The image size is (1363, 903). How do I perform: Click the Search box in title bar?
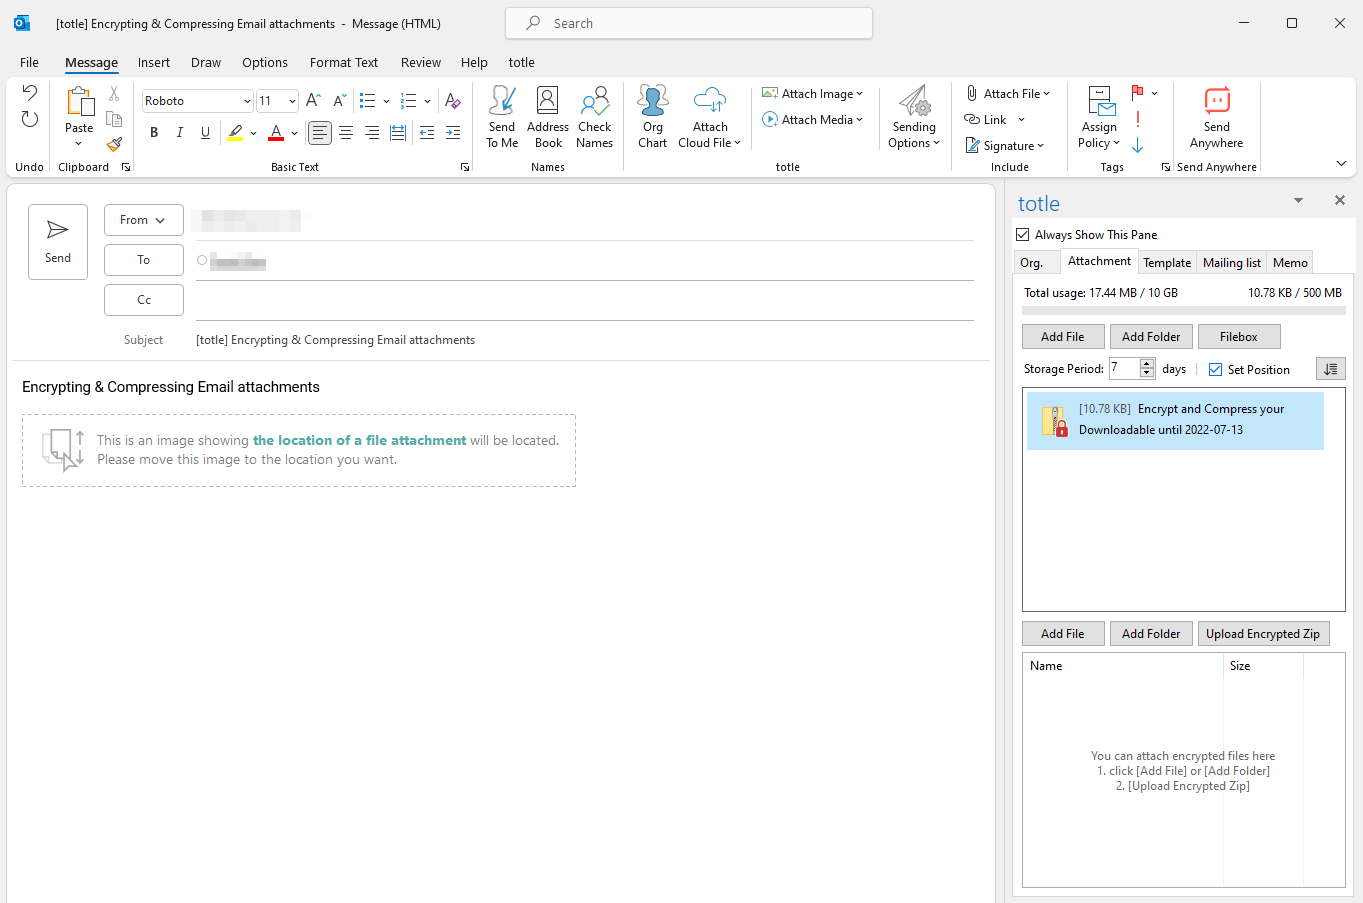pos(689,23)
